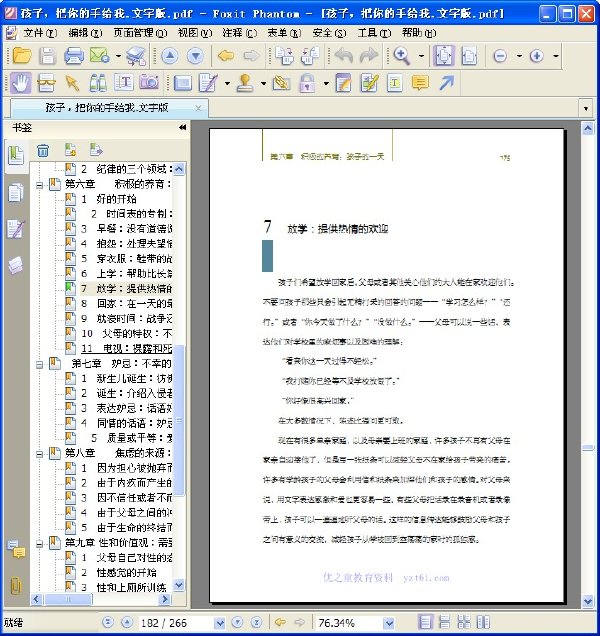Open dropdown next to the stamp tool
This screenshot has width=600, height=636.
coord(263,84)
